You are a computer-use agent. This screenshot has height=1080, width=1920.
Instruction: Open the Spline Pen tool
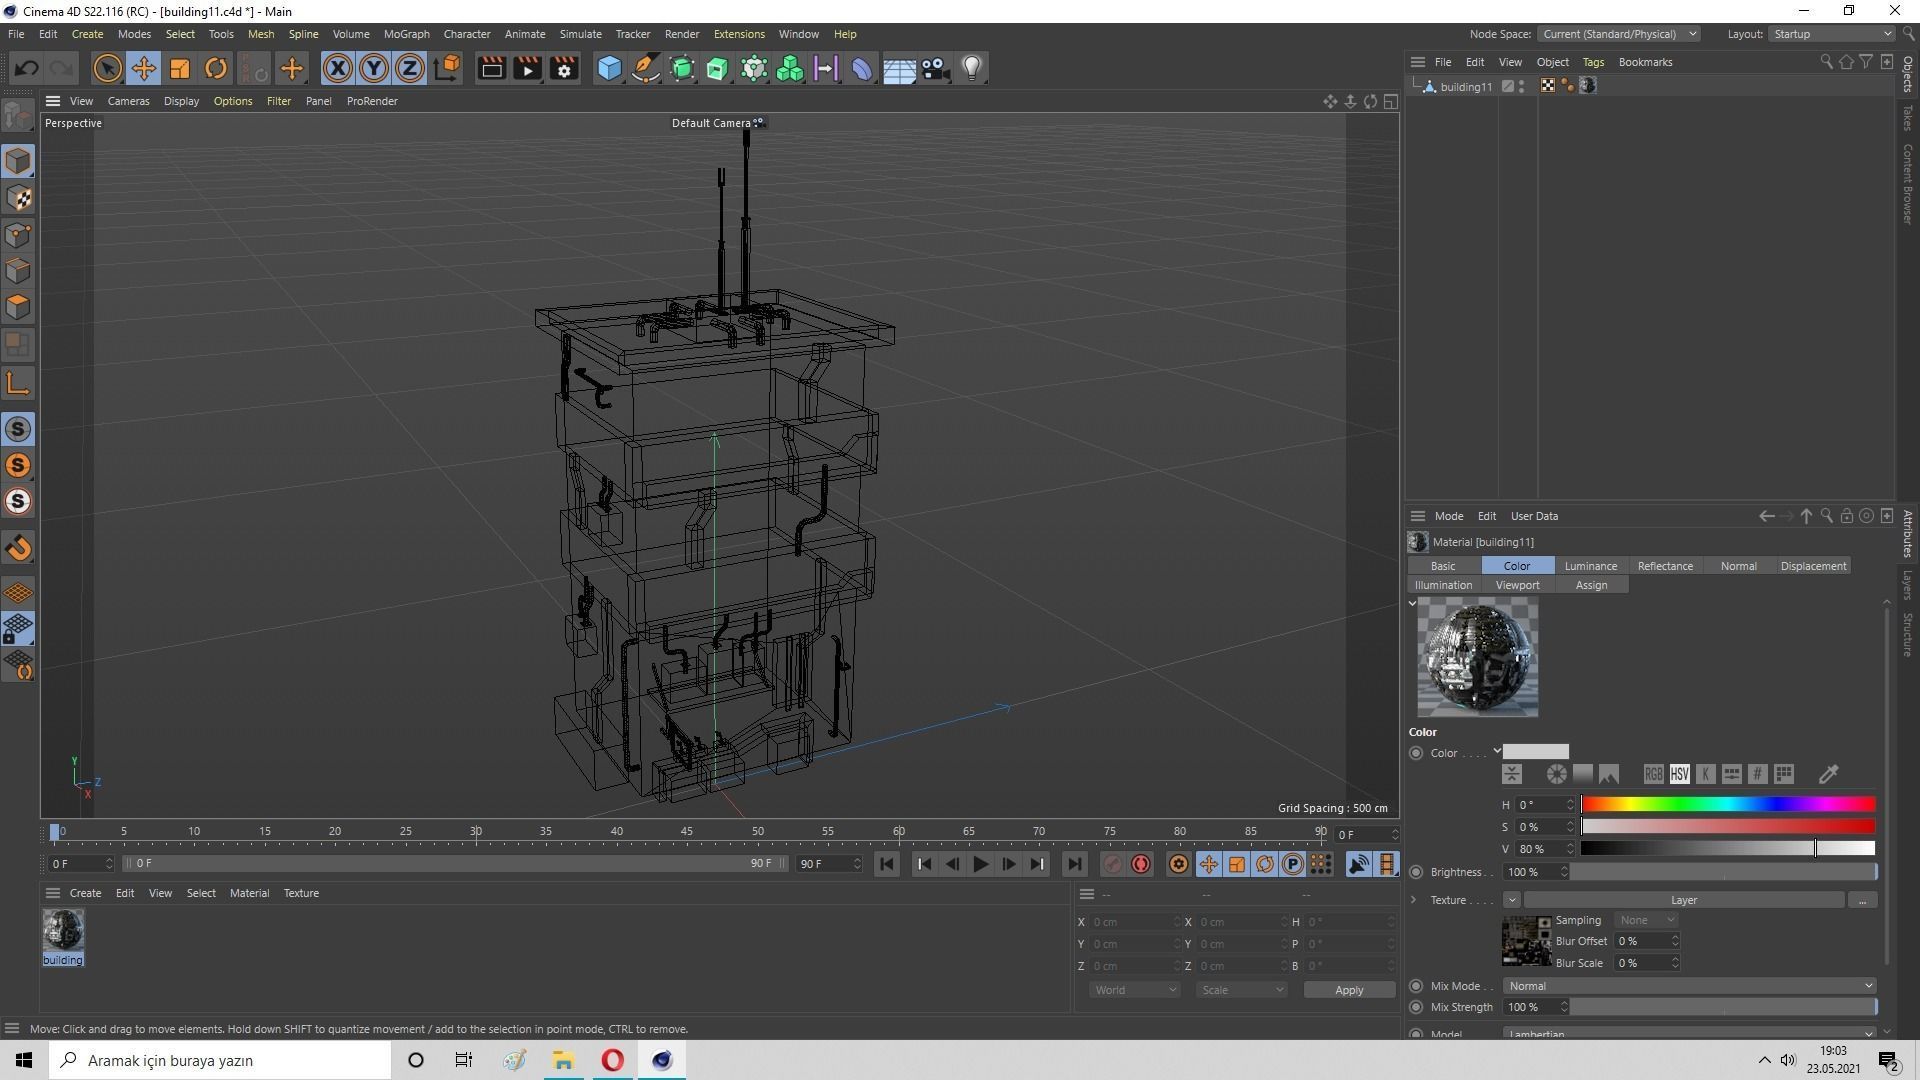point(646,68)
